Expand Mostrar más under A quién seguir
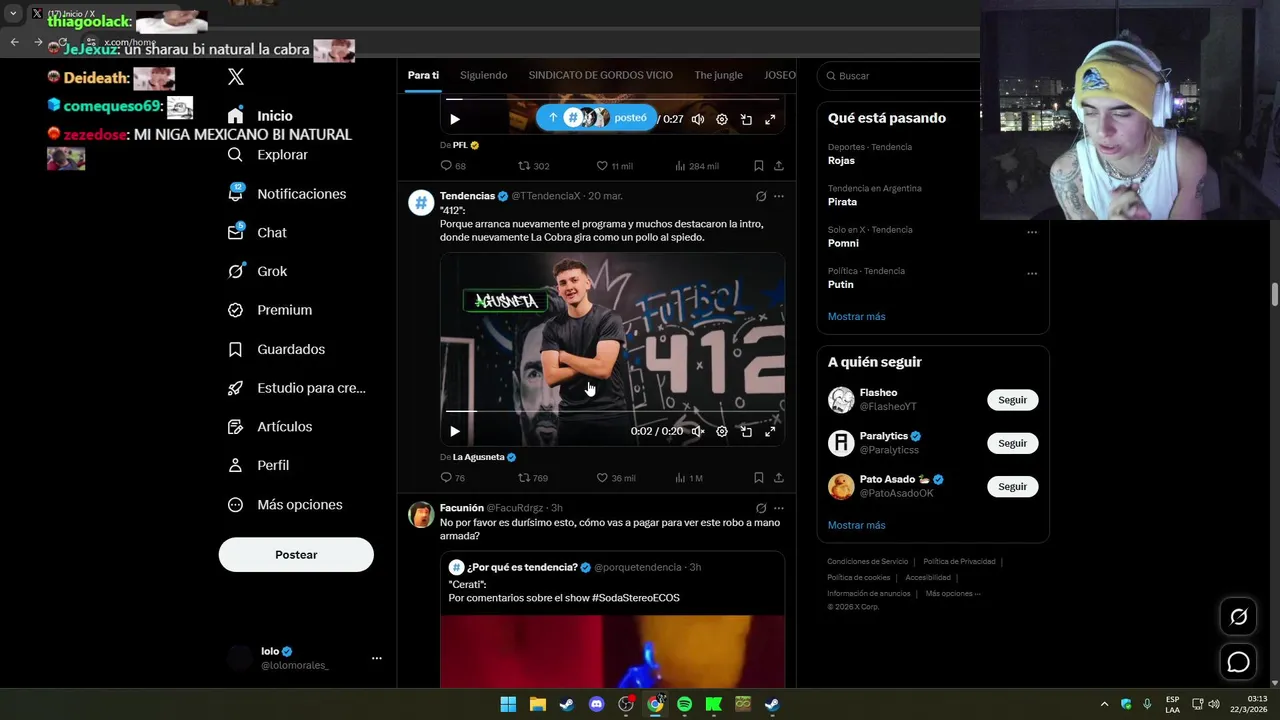Screen dimensions: 1280x720 point(856,525)
